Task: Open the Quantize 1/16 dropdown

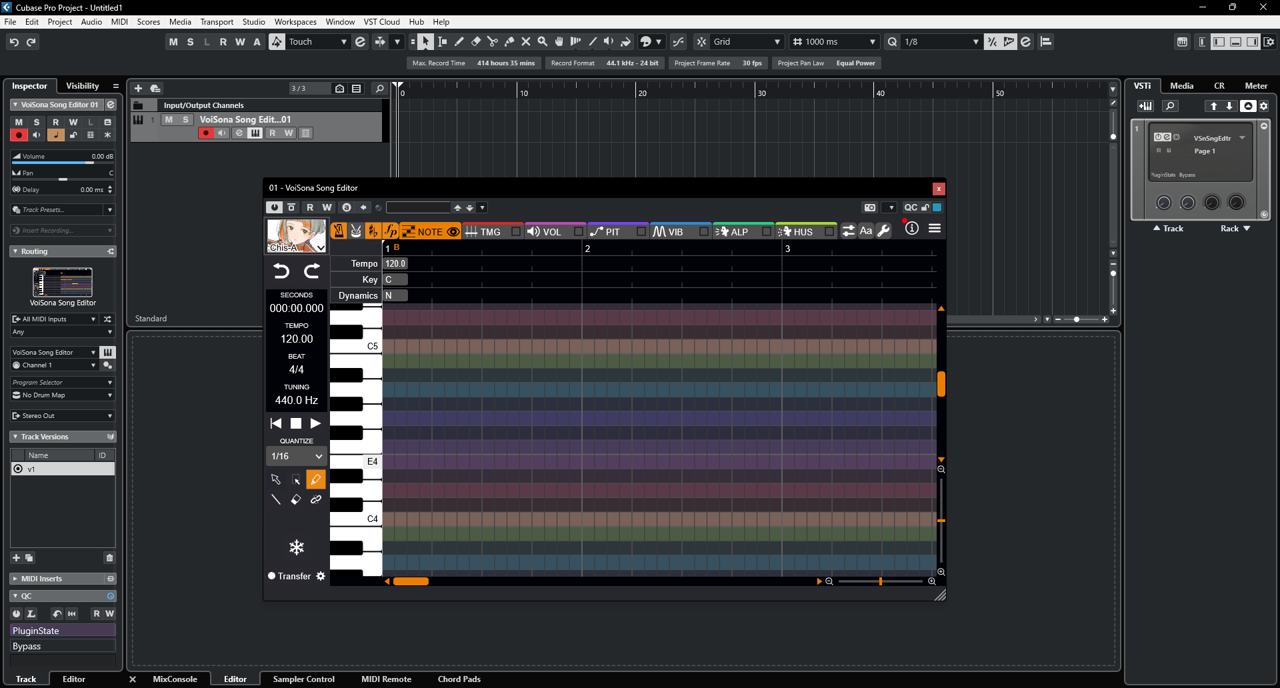Action: pyautogui.click(x=296, y=456)
